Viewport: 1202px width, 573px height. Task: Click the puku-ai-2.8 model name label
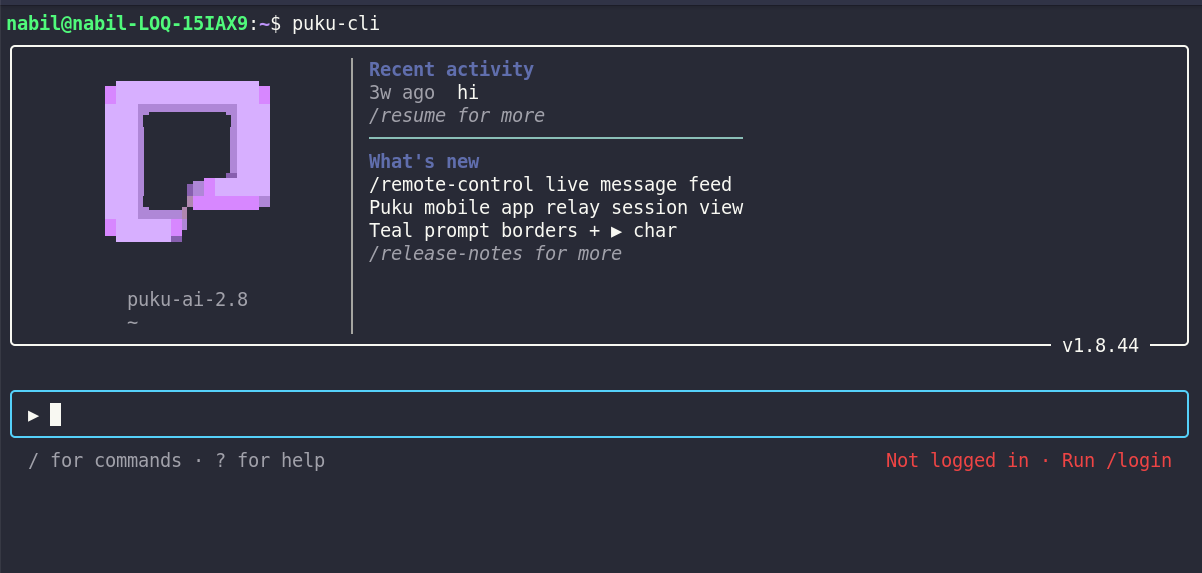187,300
